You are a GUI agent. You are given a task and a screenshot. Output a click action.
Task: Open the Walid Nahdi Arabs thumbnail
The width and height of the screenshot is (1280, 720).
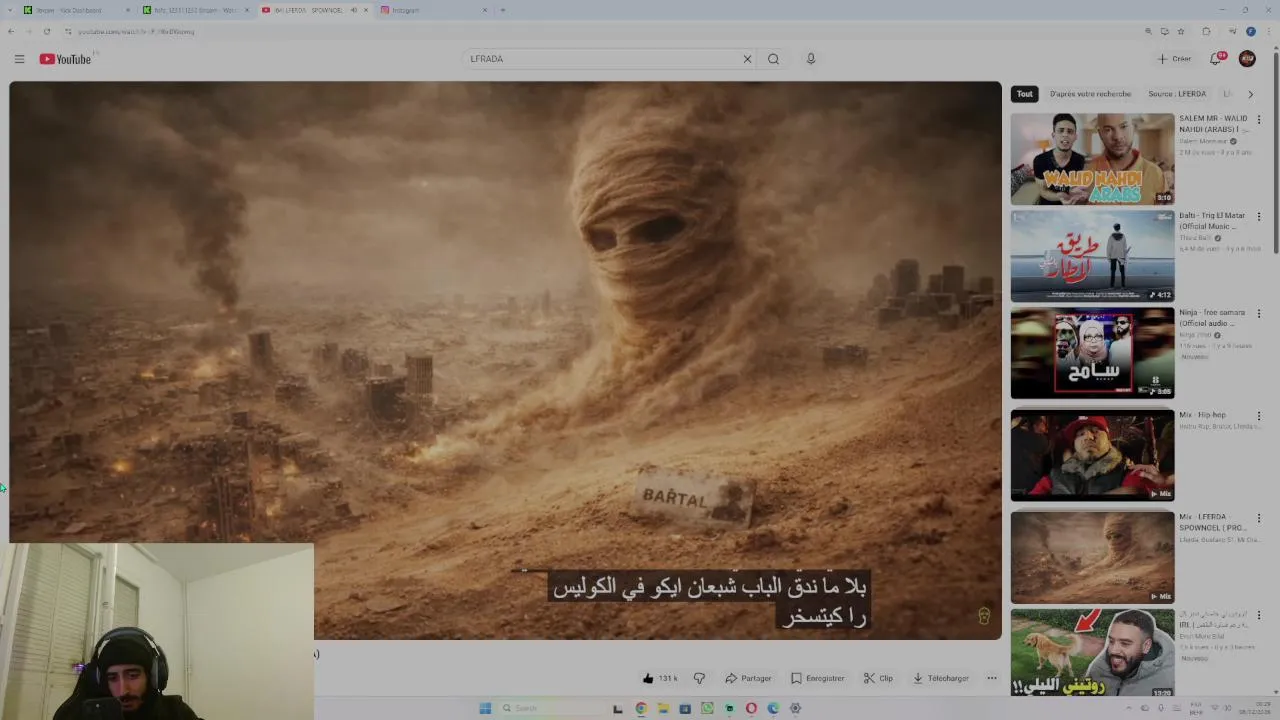pyautogui.click(x=1092, y=159)
